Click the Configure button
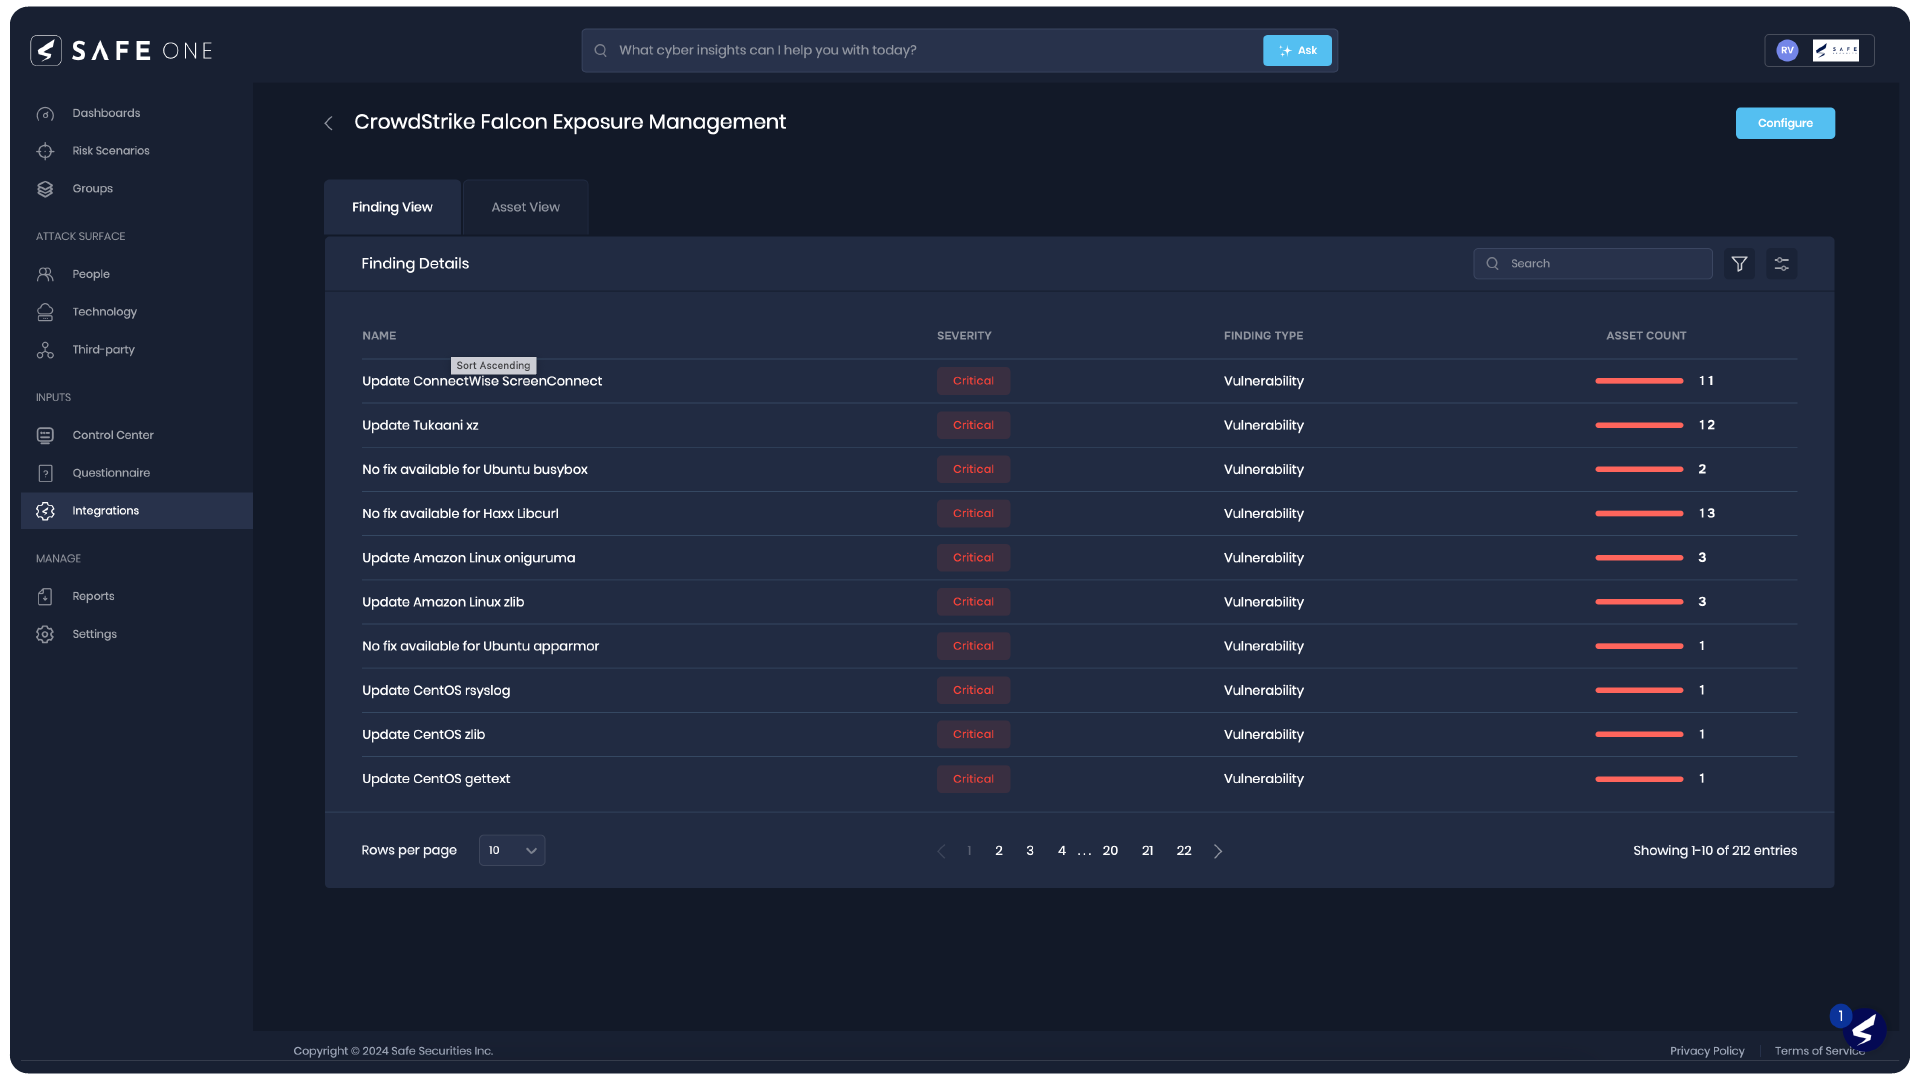Screen dimensions: 1920x1080 (1784, 122)
